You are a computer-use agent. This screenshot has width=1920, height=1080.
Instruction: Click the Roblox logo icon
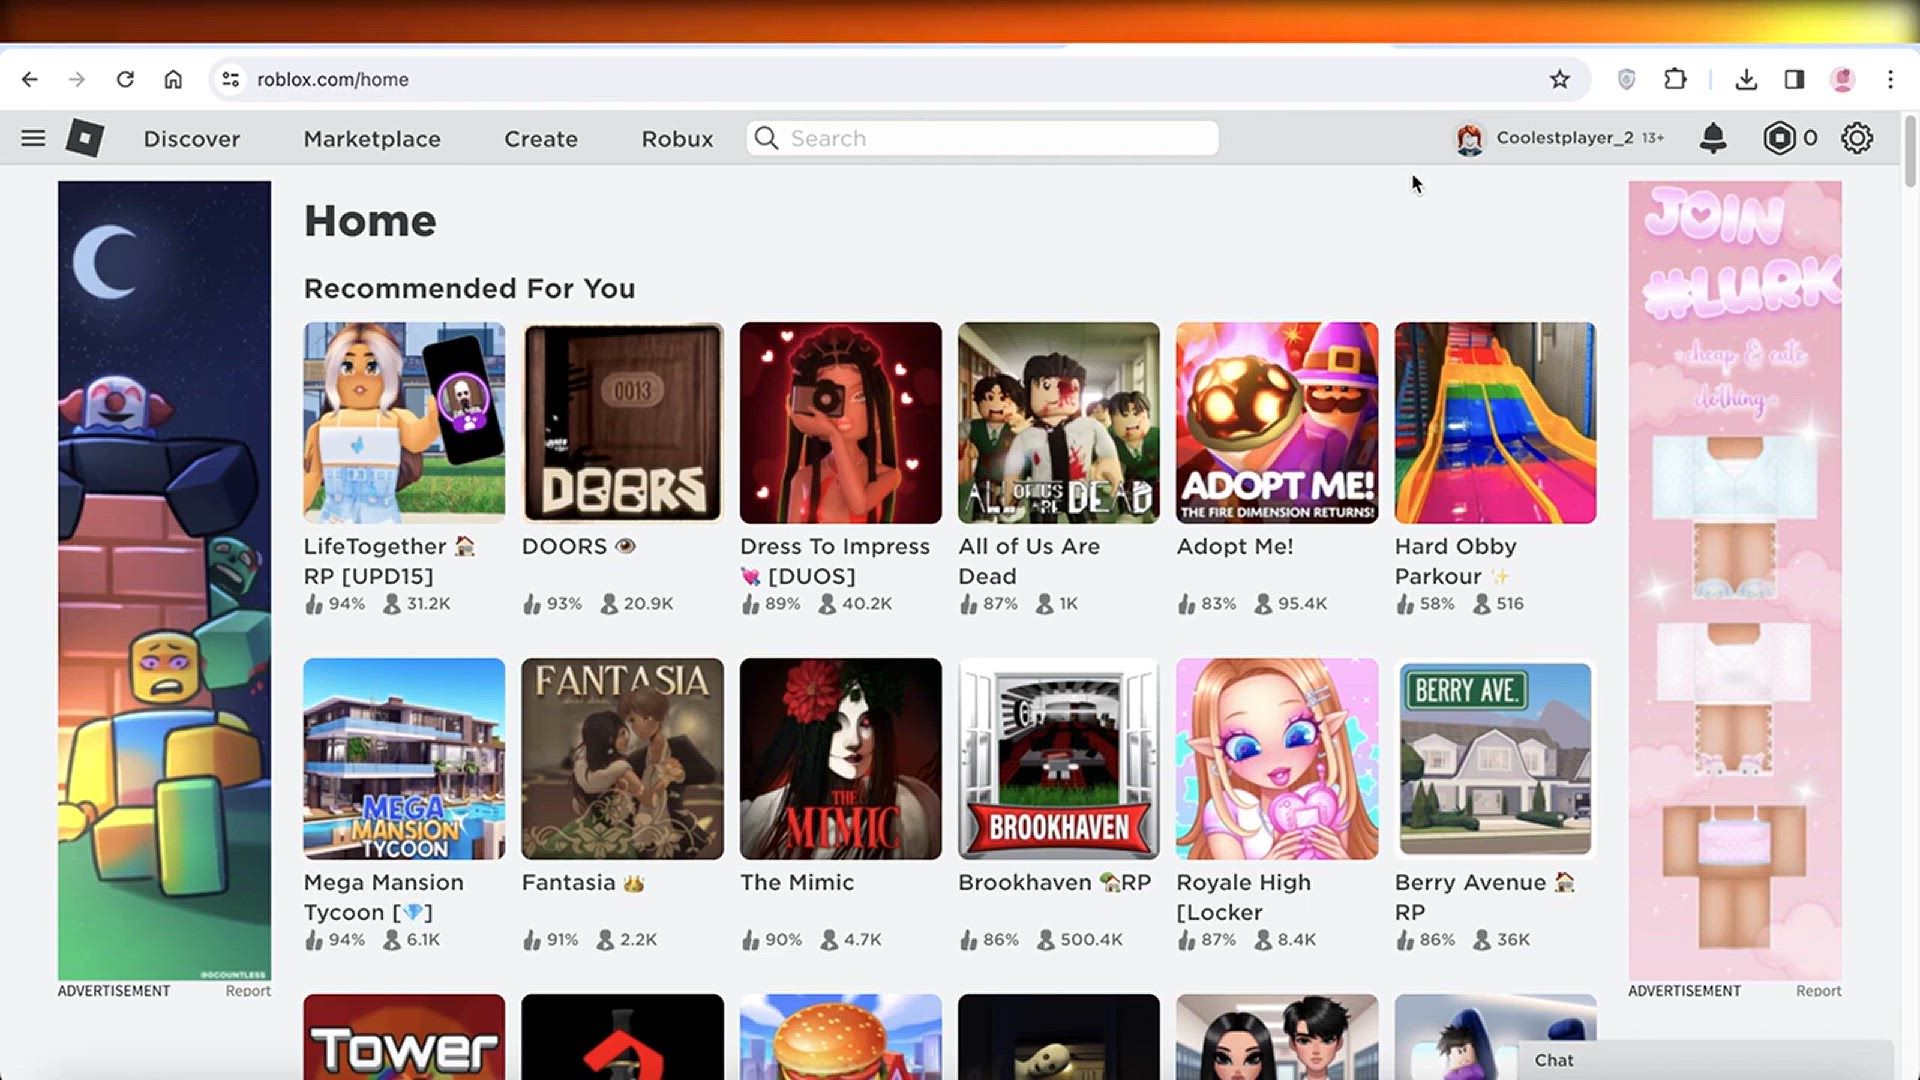tap(85, 138)
